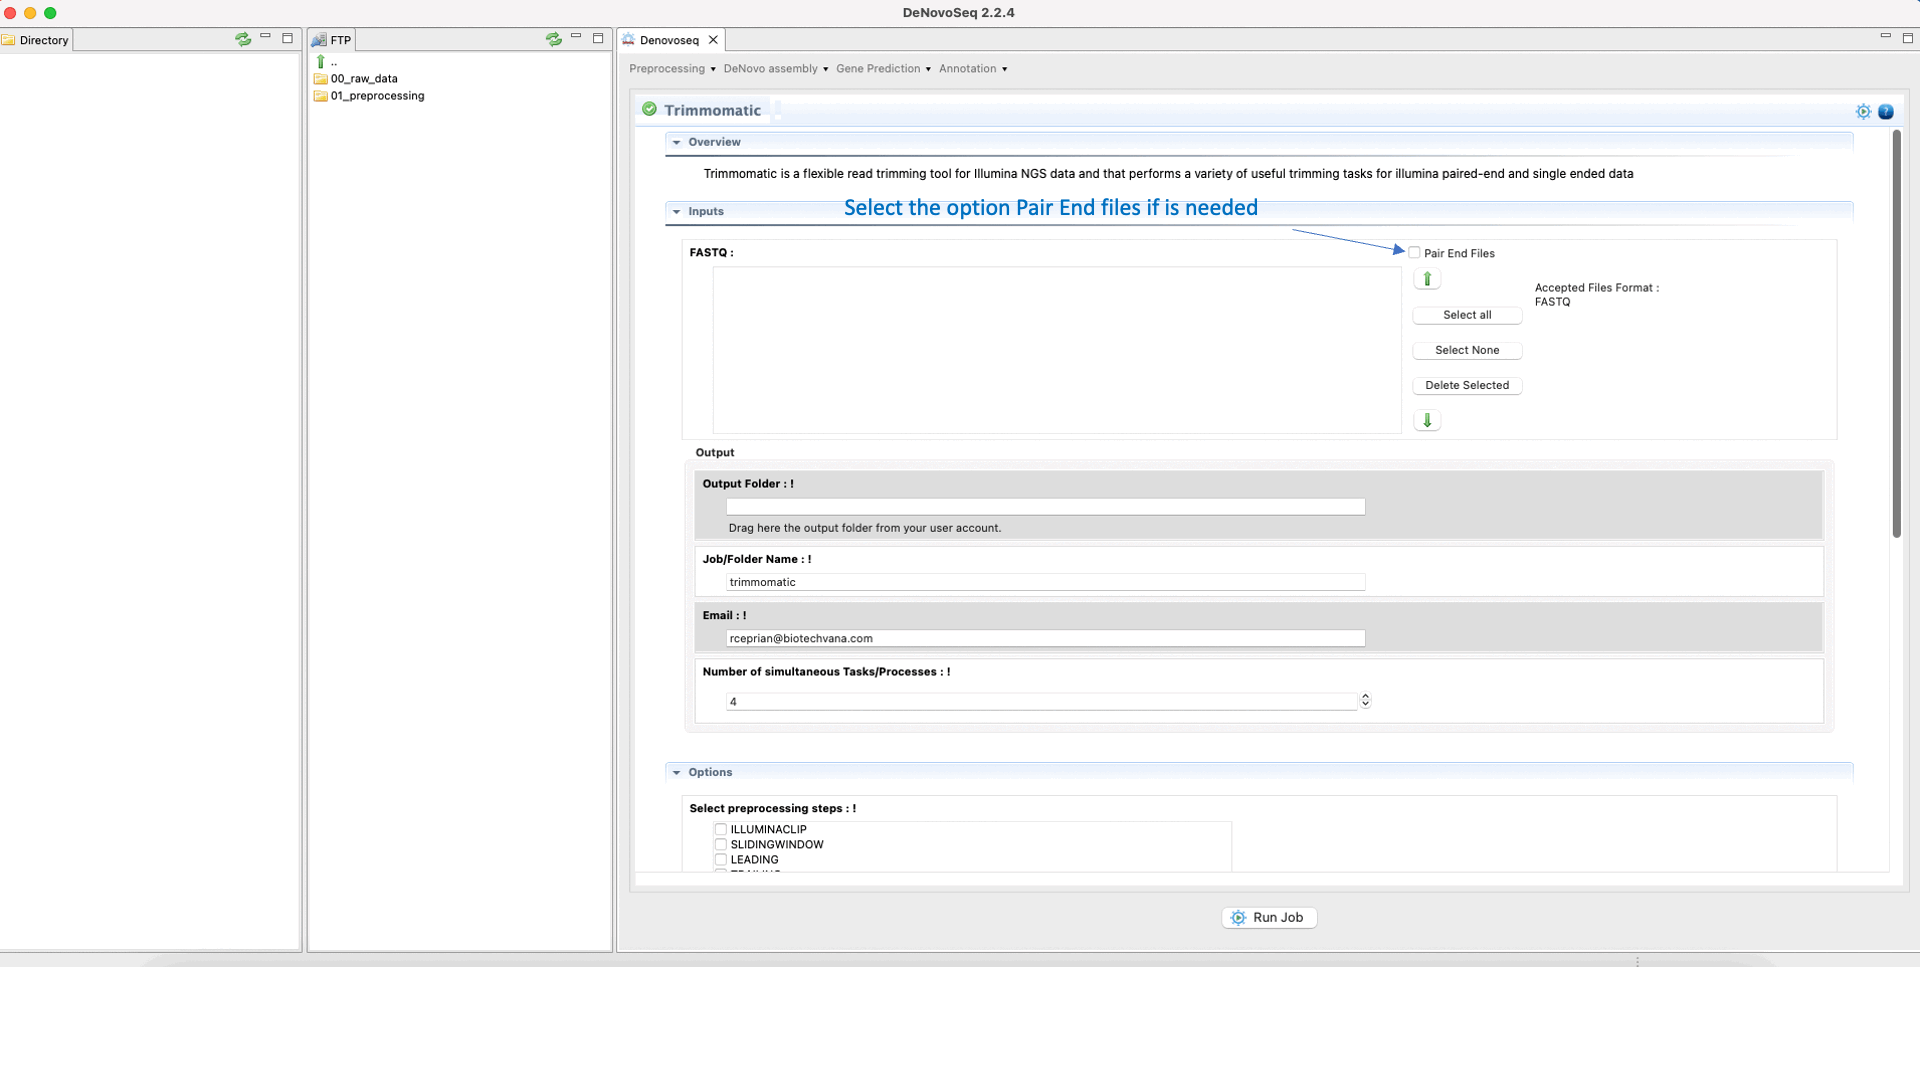Collapse the Inputs section
The image size is (1920, 1080).
point(677,212)
